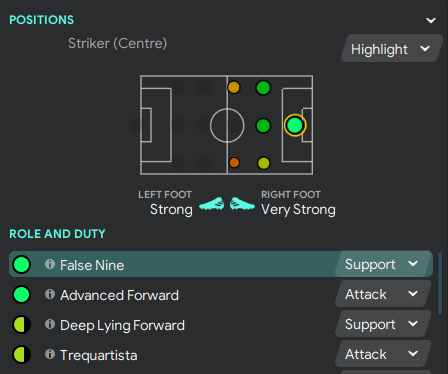Select the False Nine suitability circle

[x=22, y=265]
